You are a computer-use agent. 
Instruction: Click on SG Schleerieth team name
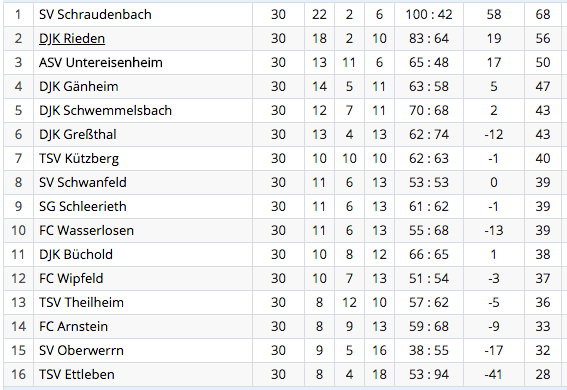tap(83, 206)
